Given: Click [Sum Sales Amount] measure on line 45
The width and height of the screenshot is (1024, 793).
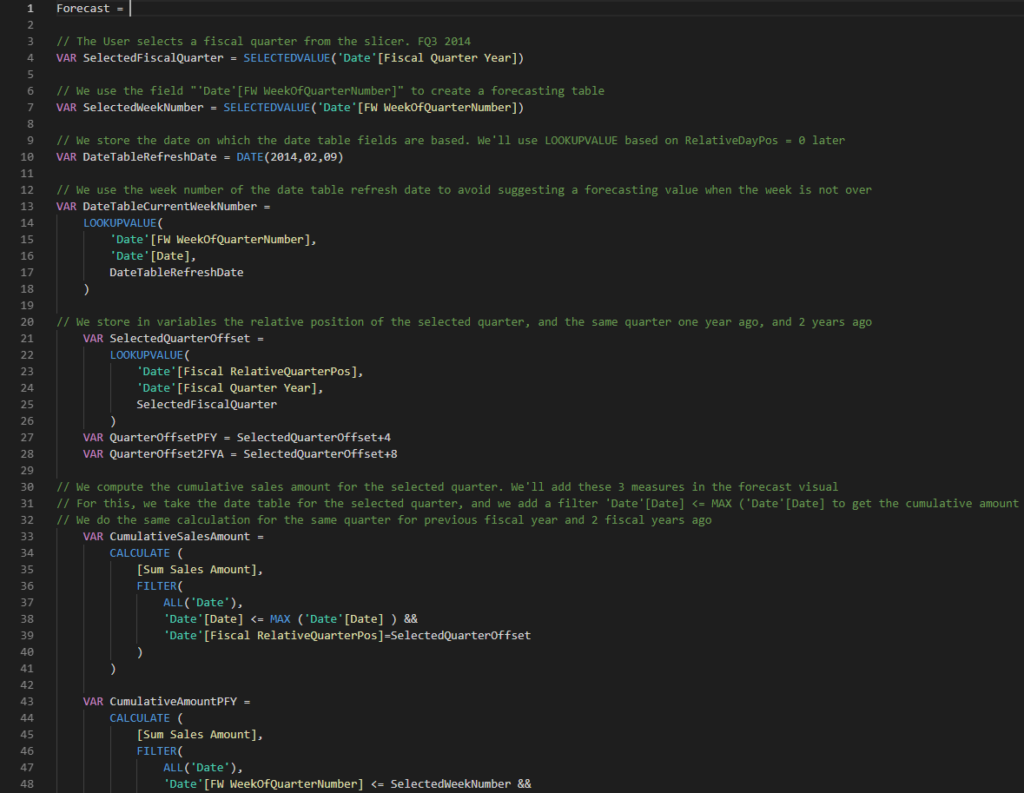Looking at the screenshot, I should (200, 734).
